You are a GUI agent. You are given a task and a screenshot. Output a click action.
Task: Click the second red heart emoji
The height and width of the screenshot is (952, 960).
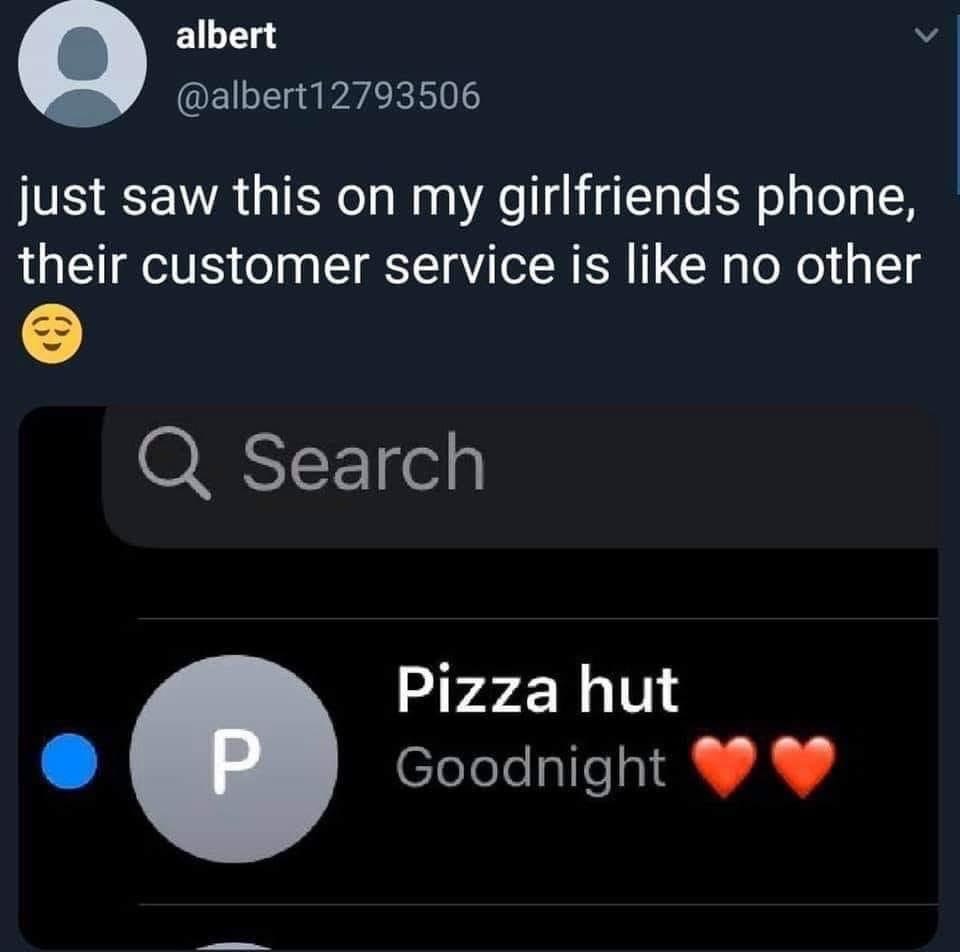pyautogui.click(x=803, y=767)
